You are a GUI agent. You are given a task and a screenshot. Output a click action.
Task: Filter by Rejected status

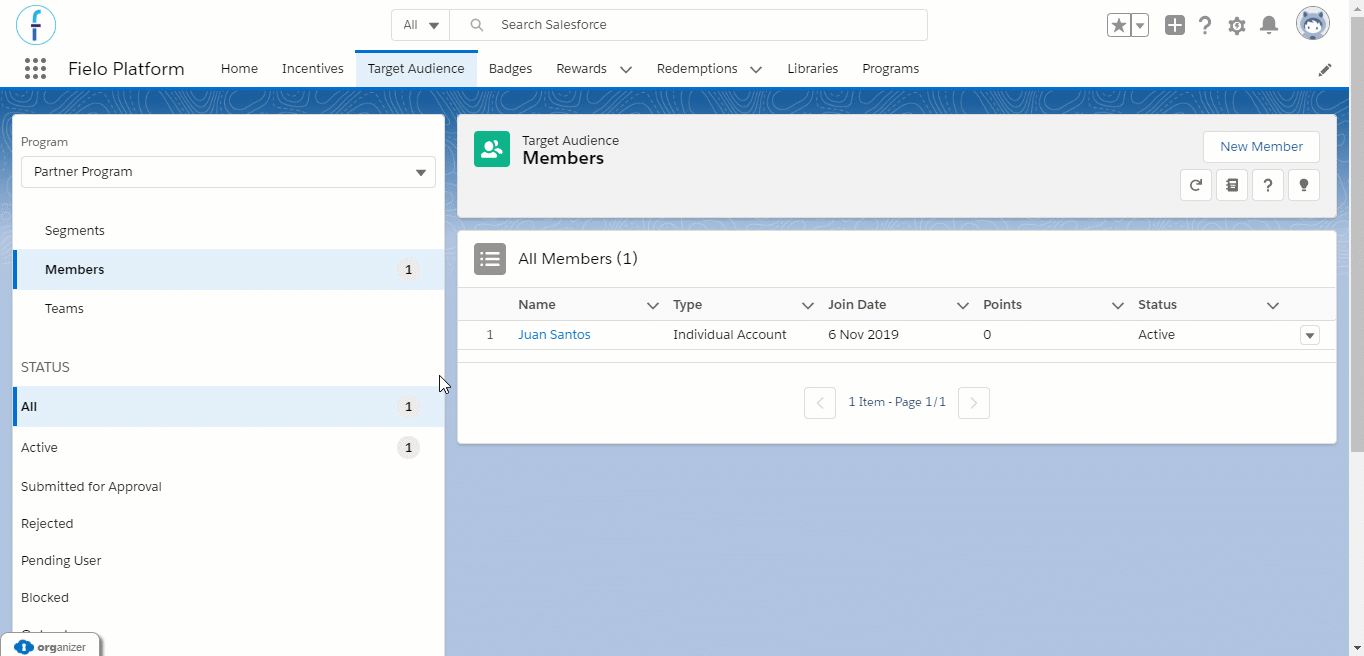pyautogui.click(x=228, y=524)
